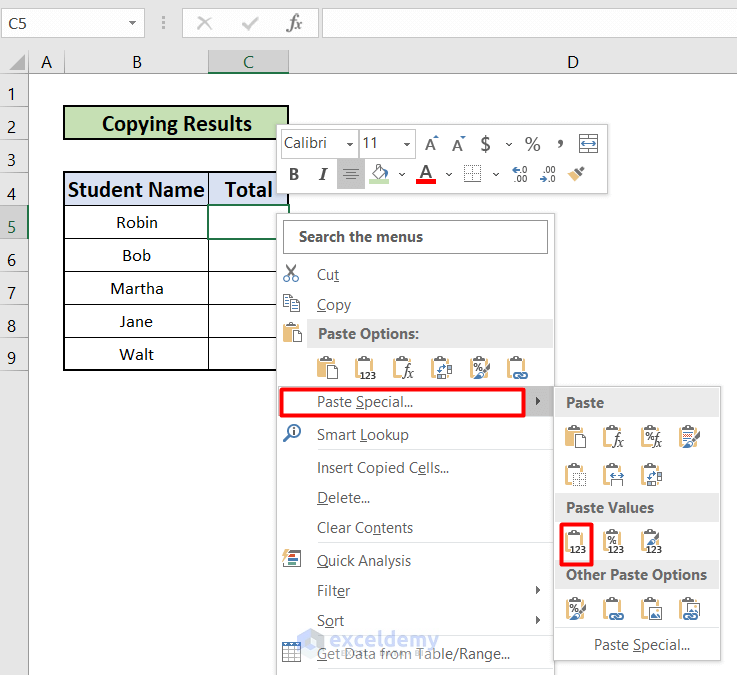Click the Search the menus field
The height and width of the screenshot is (675, 737).
click(x=415, y=237)
